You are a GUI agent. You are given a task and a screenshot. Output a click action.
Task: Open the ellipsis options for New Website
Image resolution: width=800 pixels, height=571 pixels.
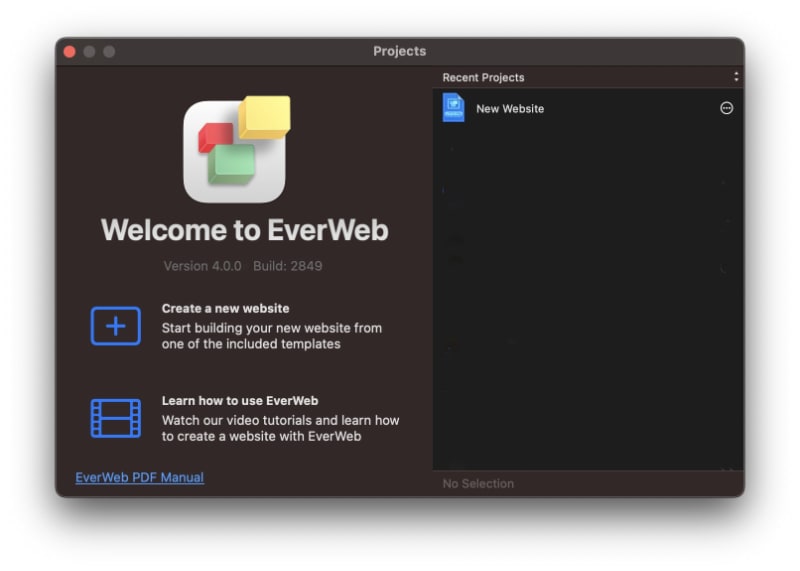click(x=726, y=108)
